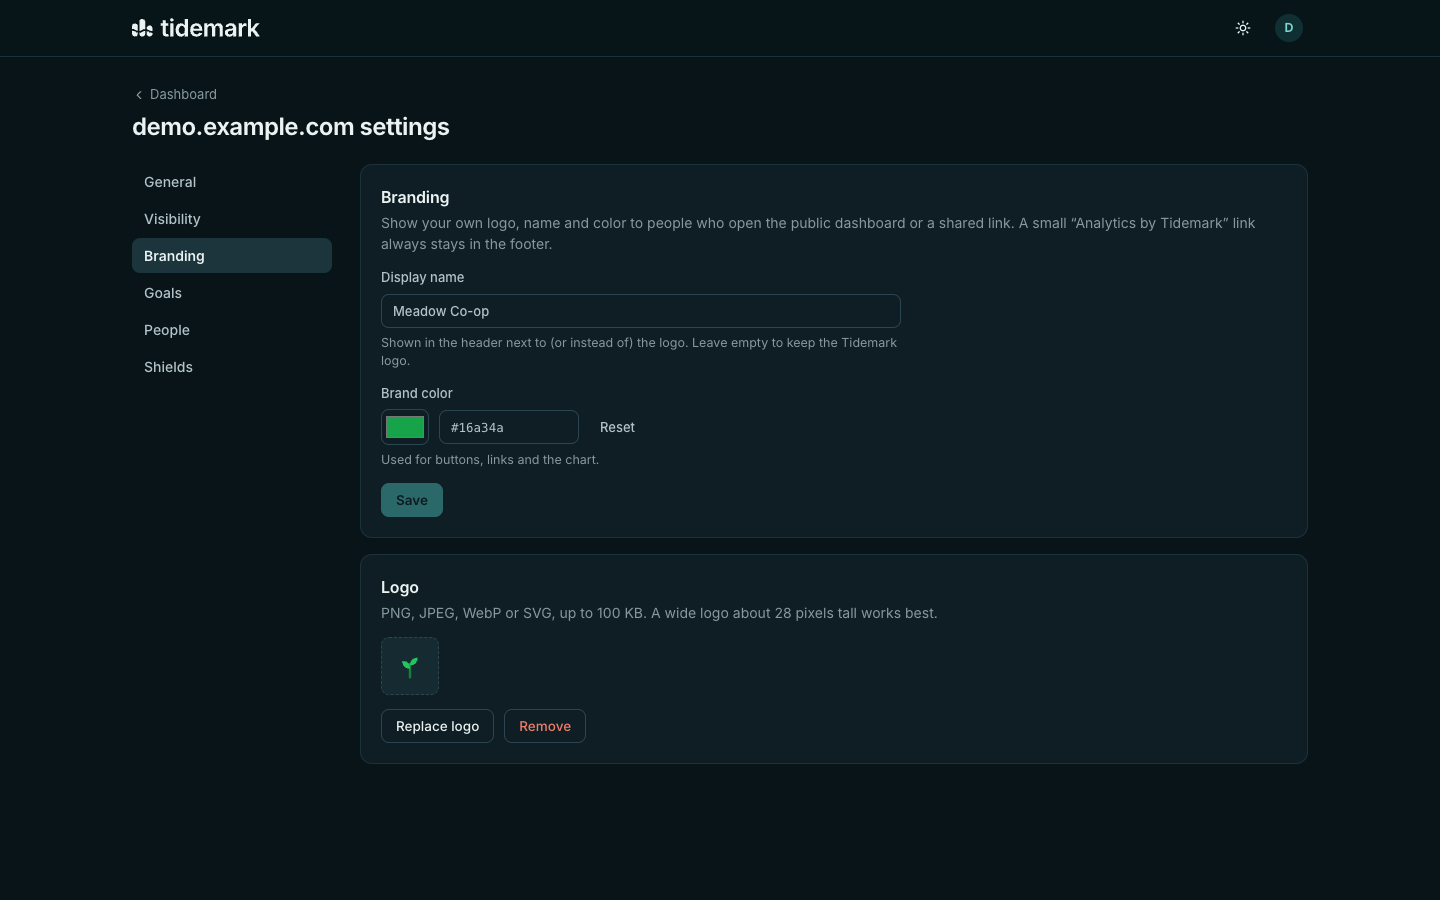The height and width of the screenshot is (900, 1440).
Task: Open the green brand color picker swatch
Action: pyautogui.click(x=405, y=427)
